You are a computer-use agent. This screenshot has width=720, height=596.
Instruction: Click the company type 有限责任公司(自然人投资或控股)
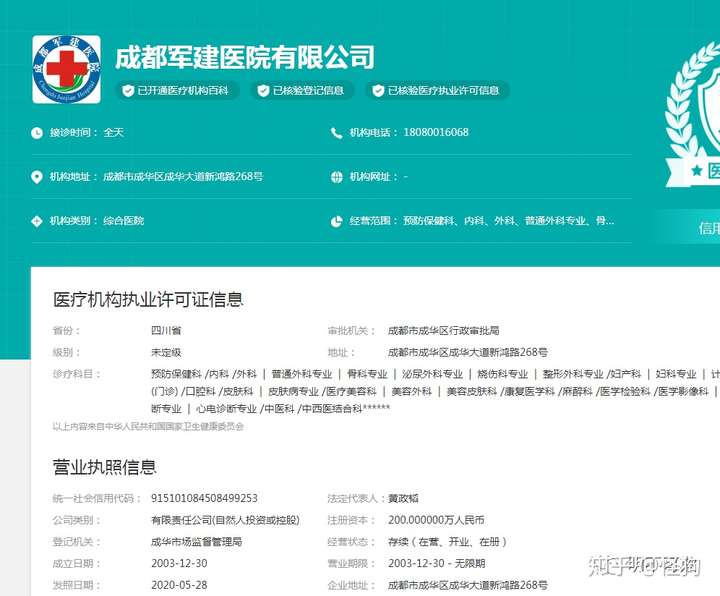225,520
